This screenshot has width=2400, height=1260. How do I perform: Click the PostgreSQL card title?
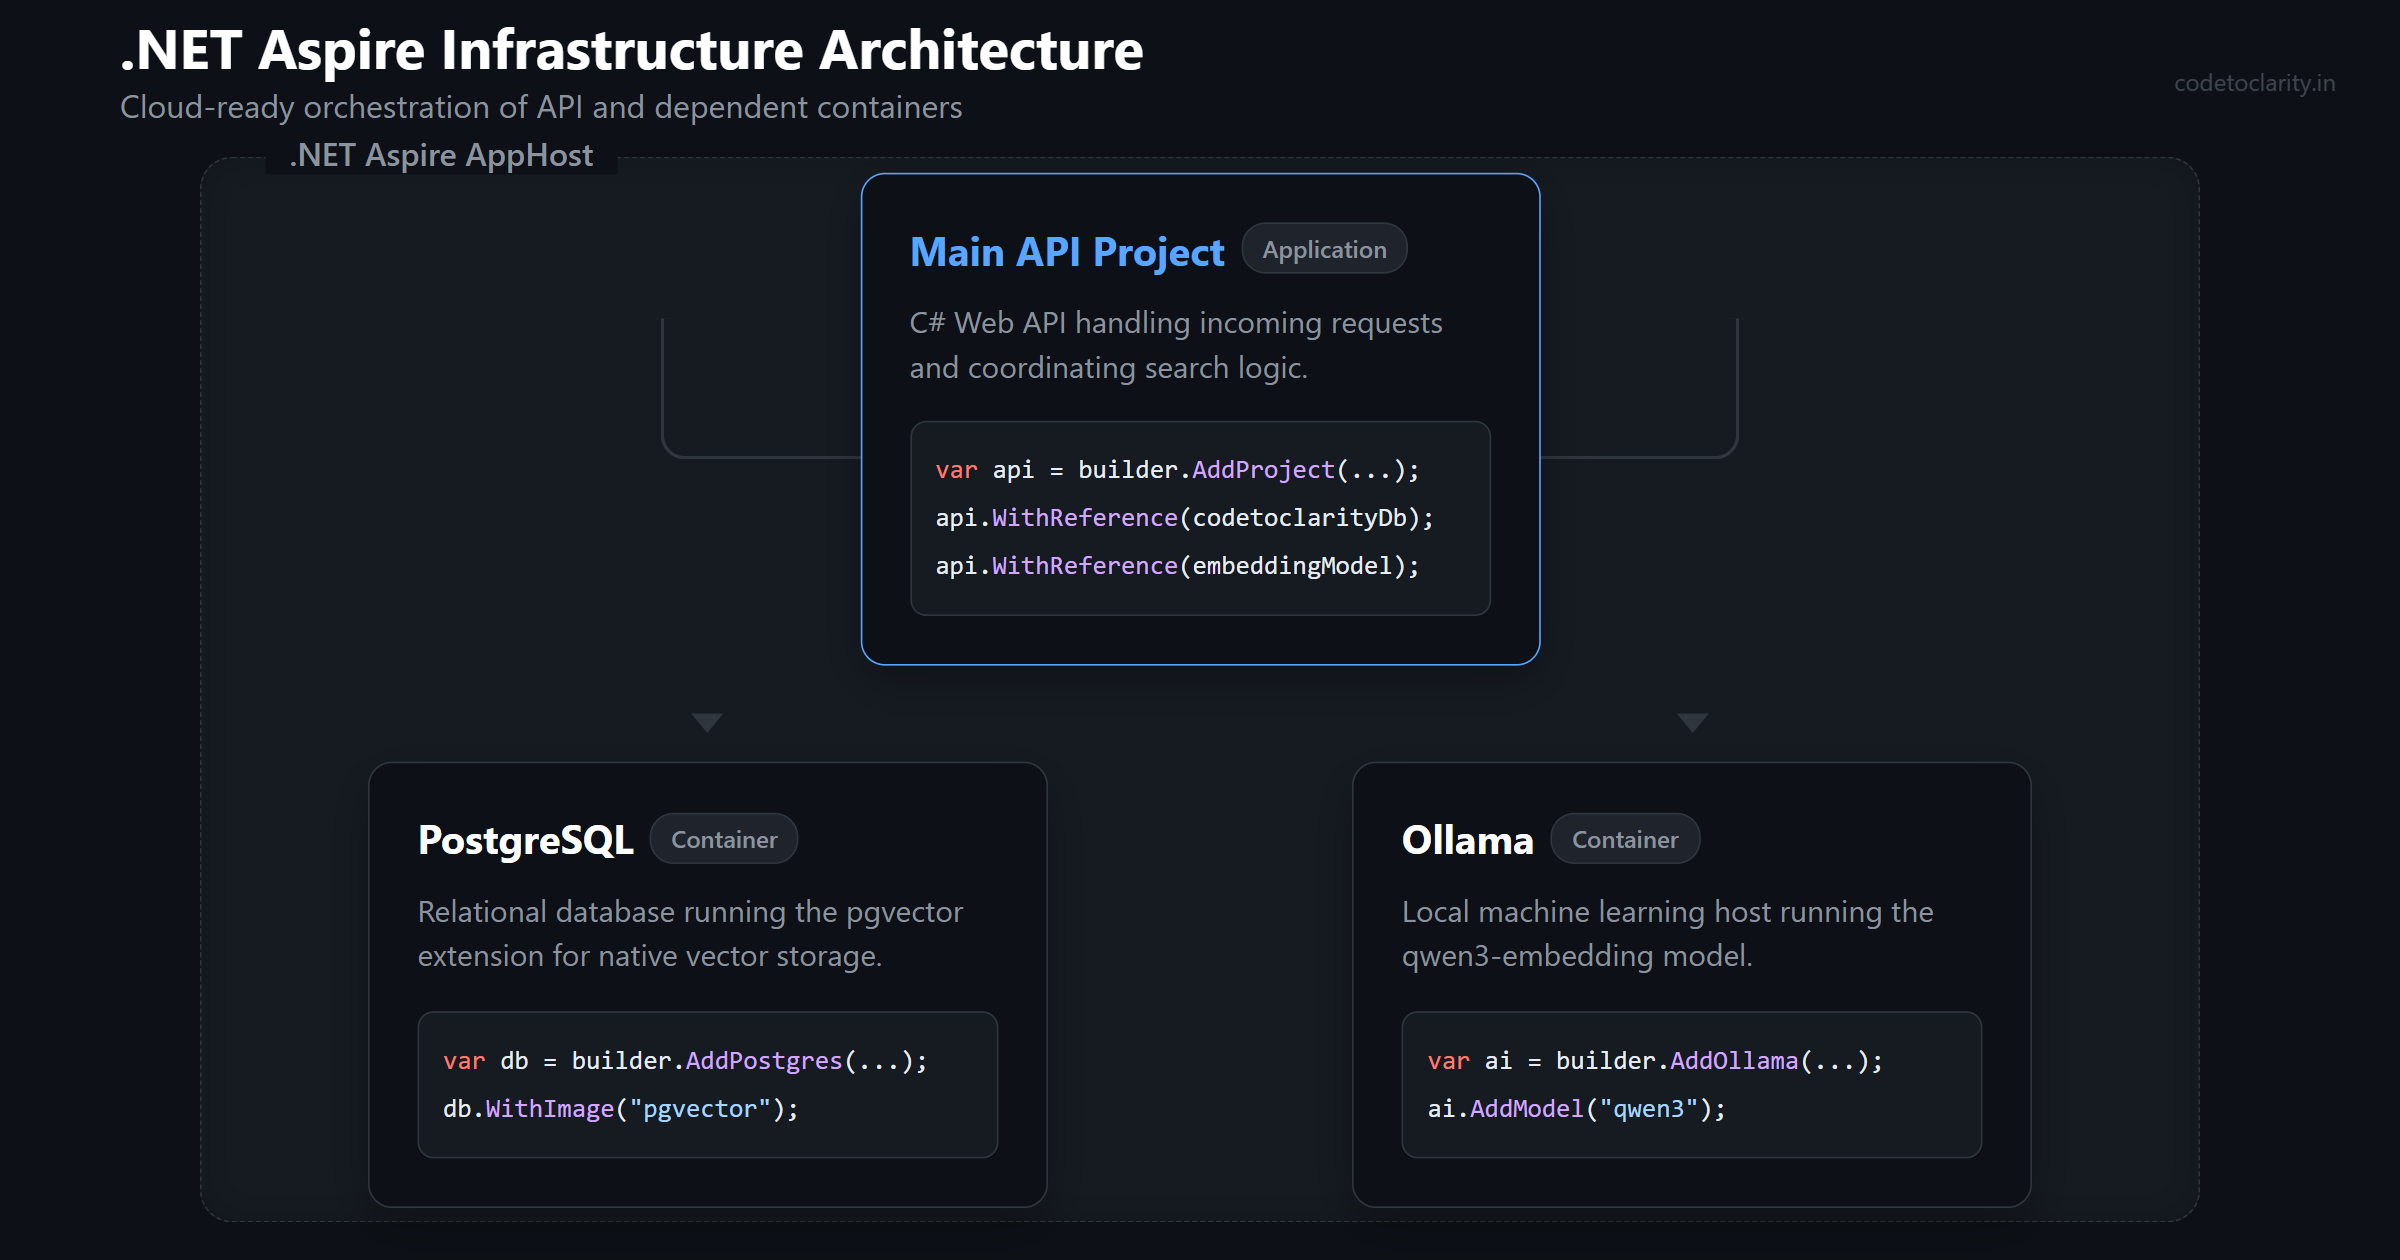(525, 840)
